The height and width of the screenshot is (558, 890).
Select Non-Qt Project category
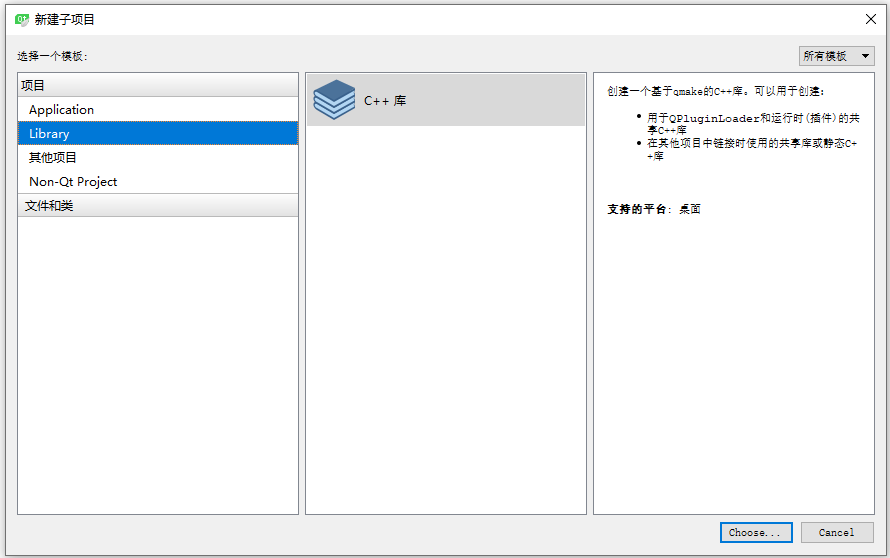(158, 182)
